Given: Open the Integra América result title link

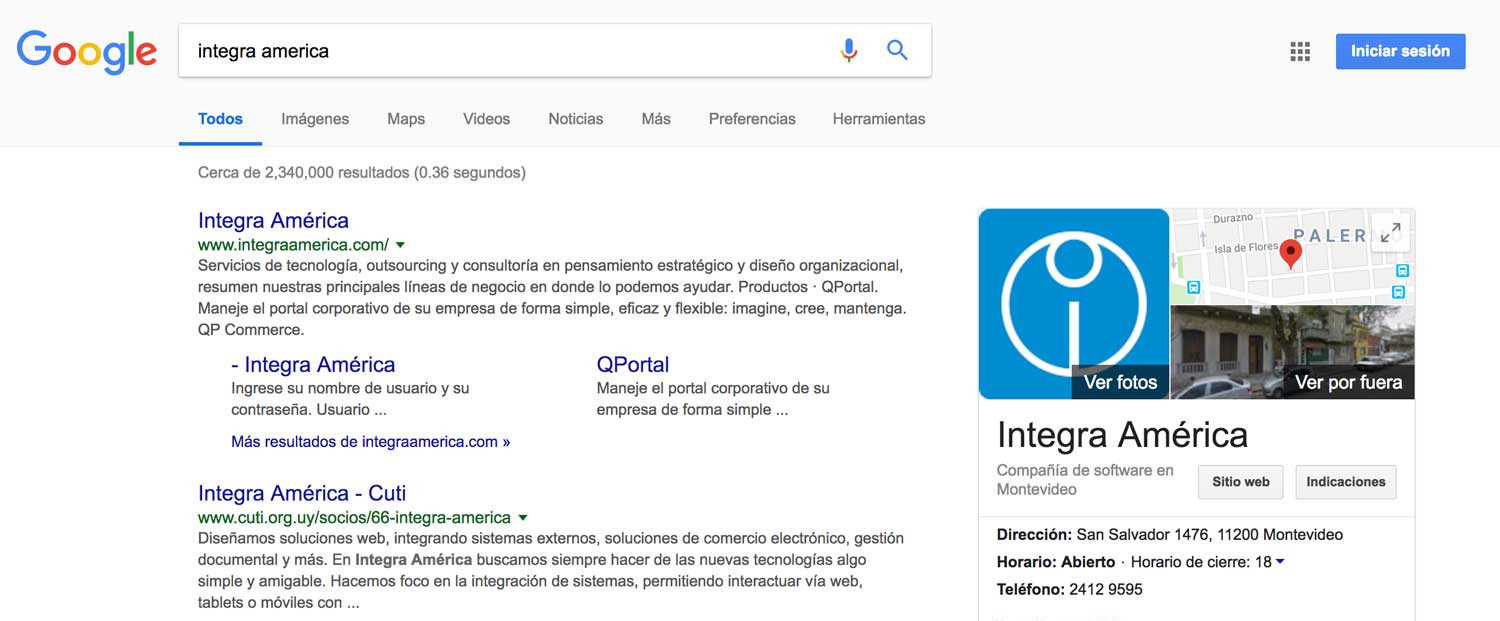Looking at the screenshot, I should [273, 220].
